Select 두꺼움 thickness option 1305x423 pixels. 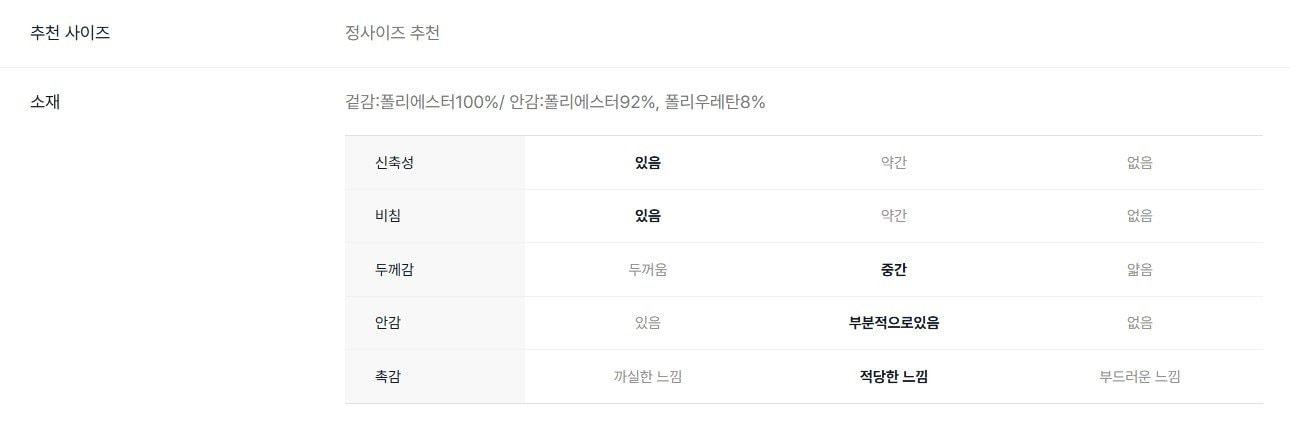647,270
